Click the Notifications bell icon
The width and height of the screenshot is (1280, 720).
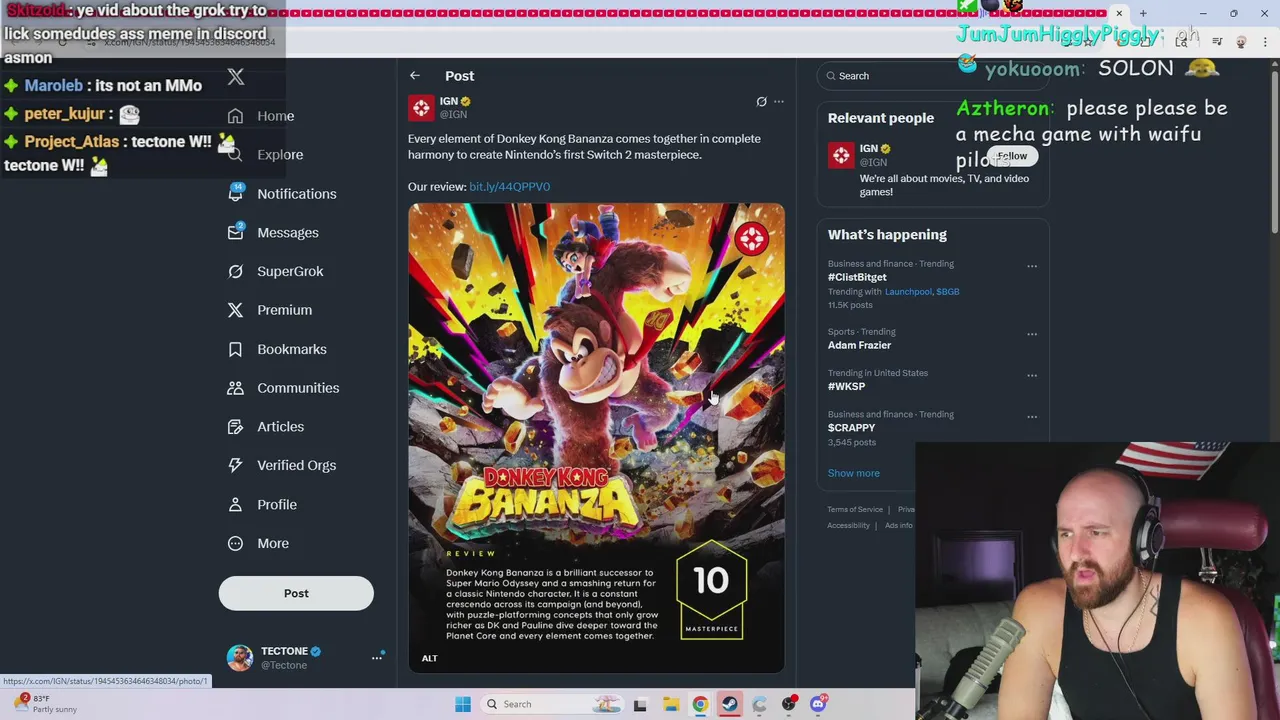coord(235,194)
